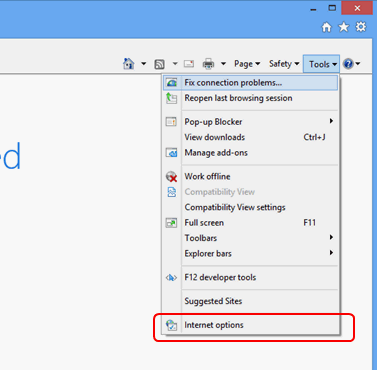Click the Print icon

coord(208,63)
